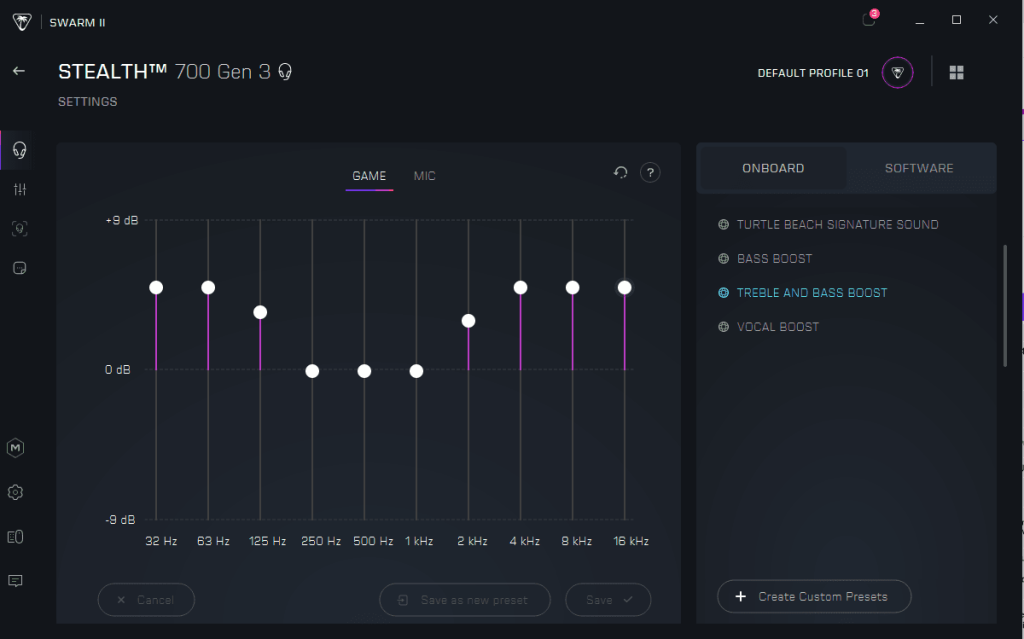Open the headset section in sidebar
Image resolution: width=1024 pixels, height=639 pixels.
(18, 150)
